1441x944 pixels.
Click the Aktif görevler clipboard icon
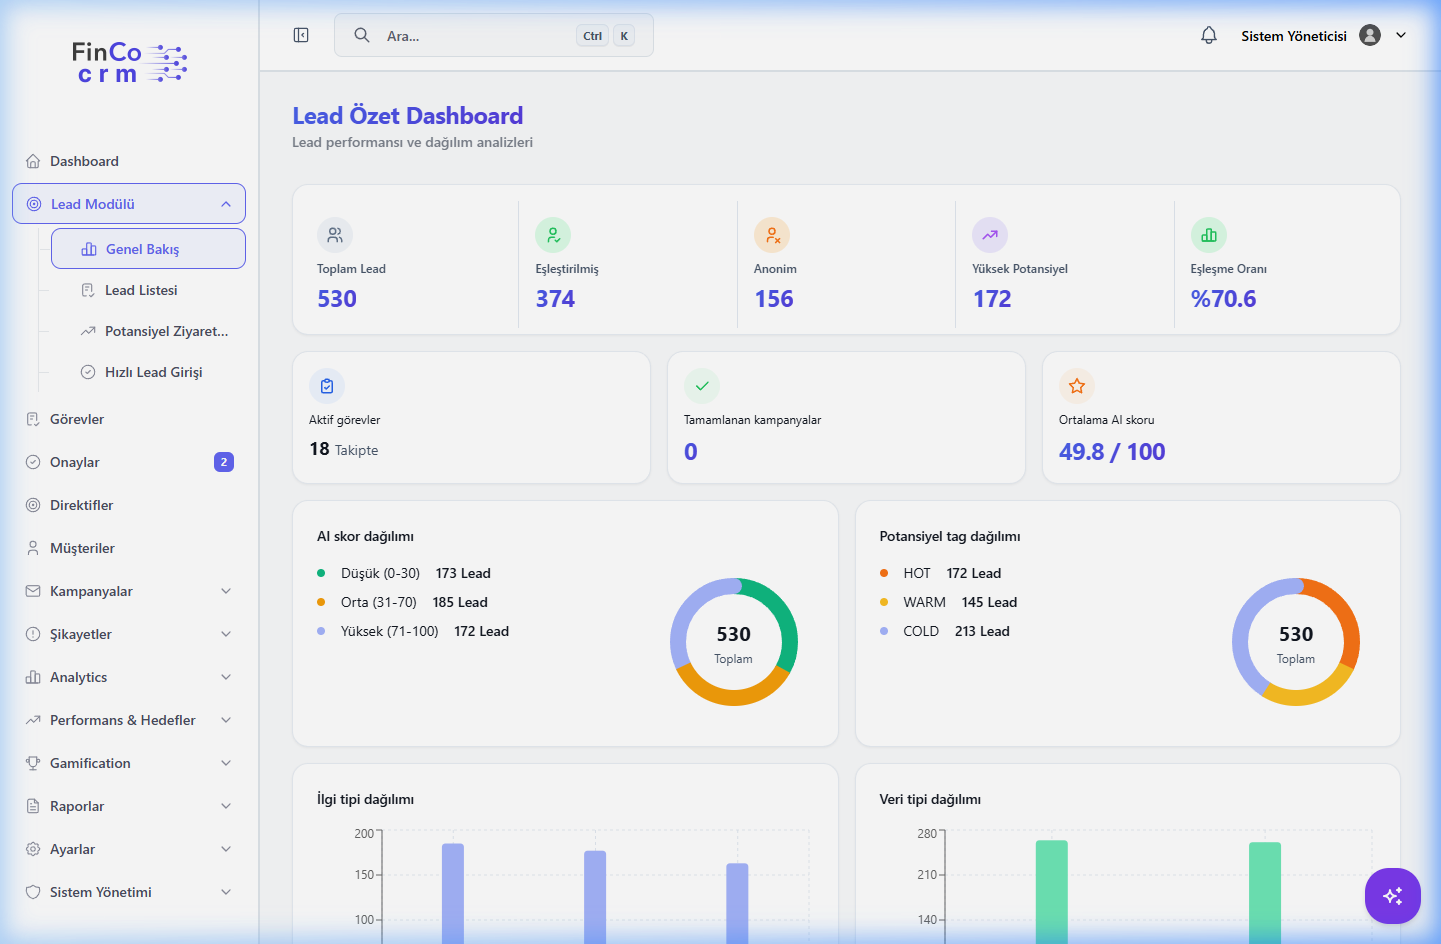click(x=327, y=386)
